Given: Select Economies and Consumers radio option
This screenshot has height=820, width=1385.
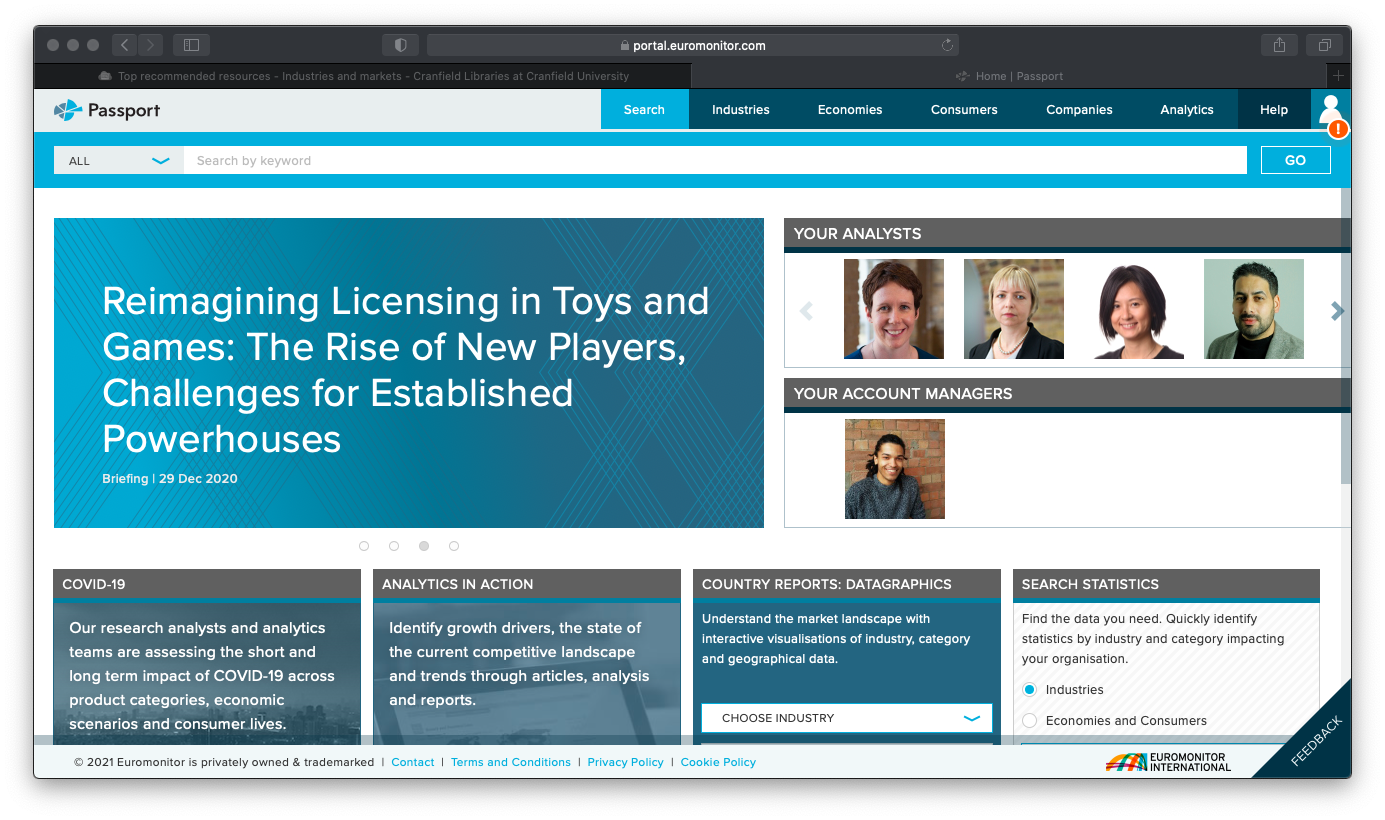Looking at the screenshot, I should click(1030, 721).
